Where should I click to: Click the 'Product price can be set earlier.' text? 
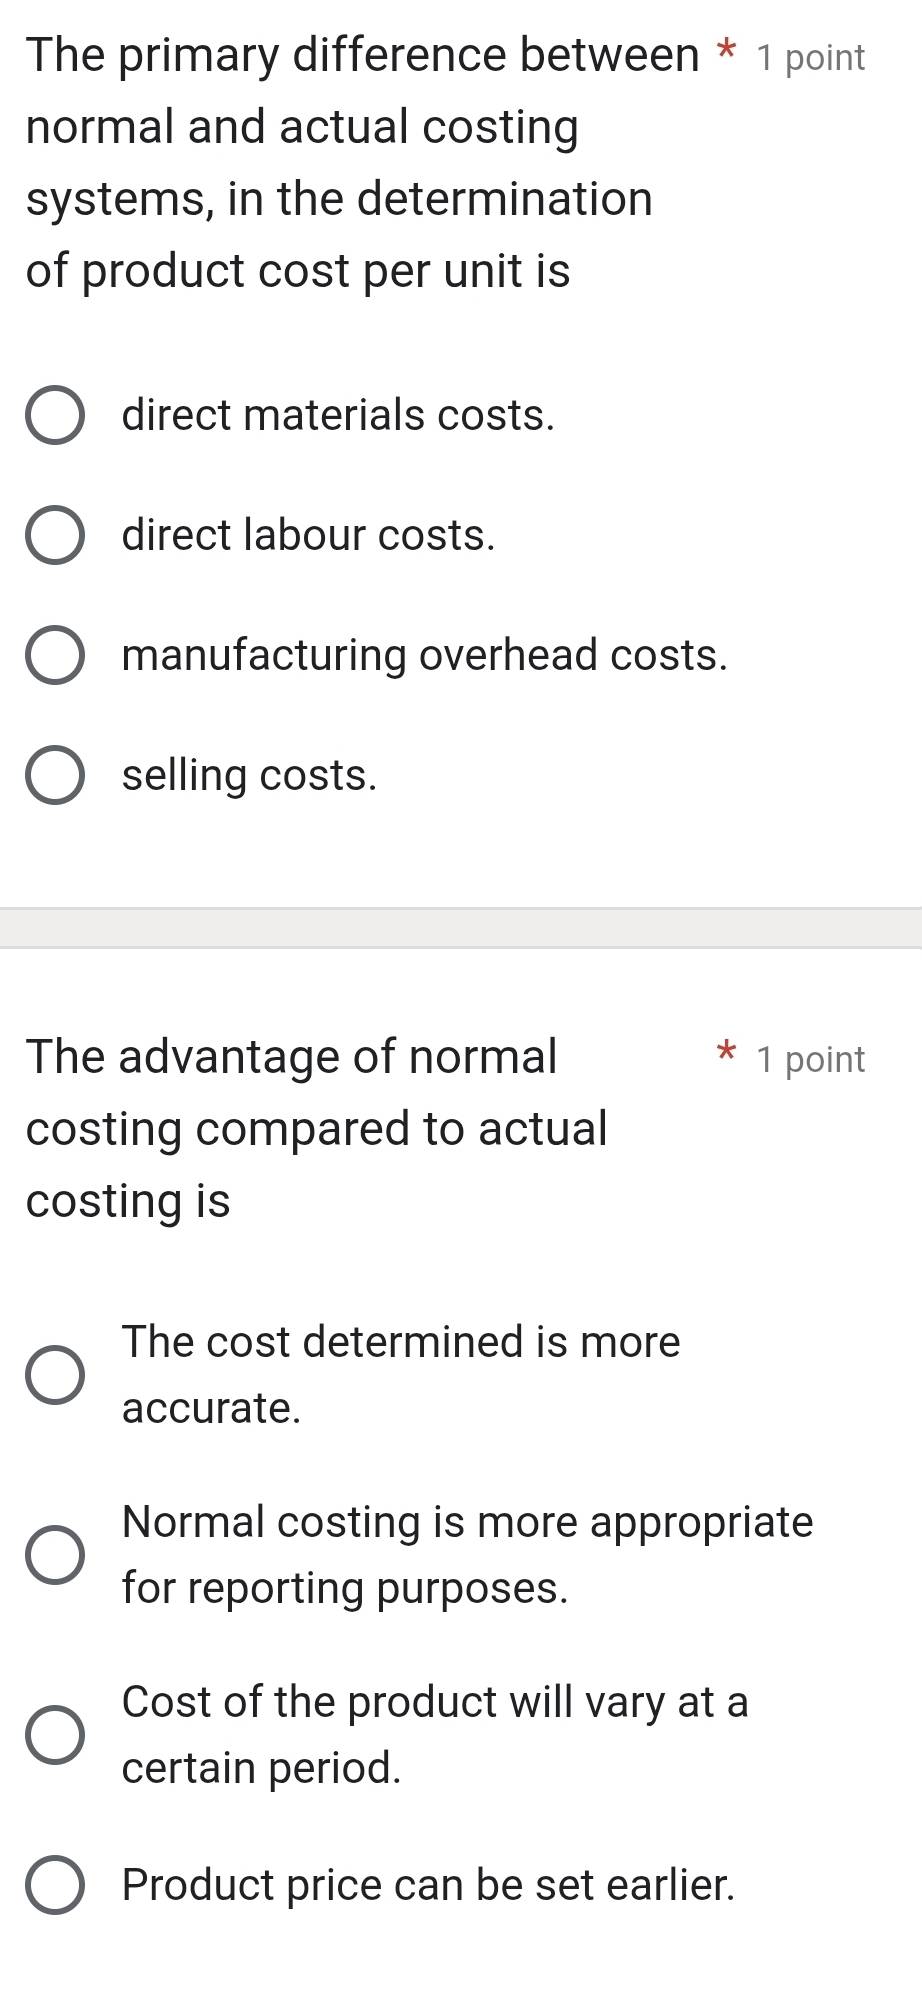(x=428, y=1885)
